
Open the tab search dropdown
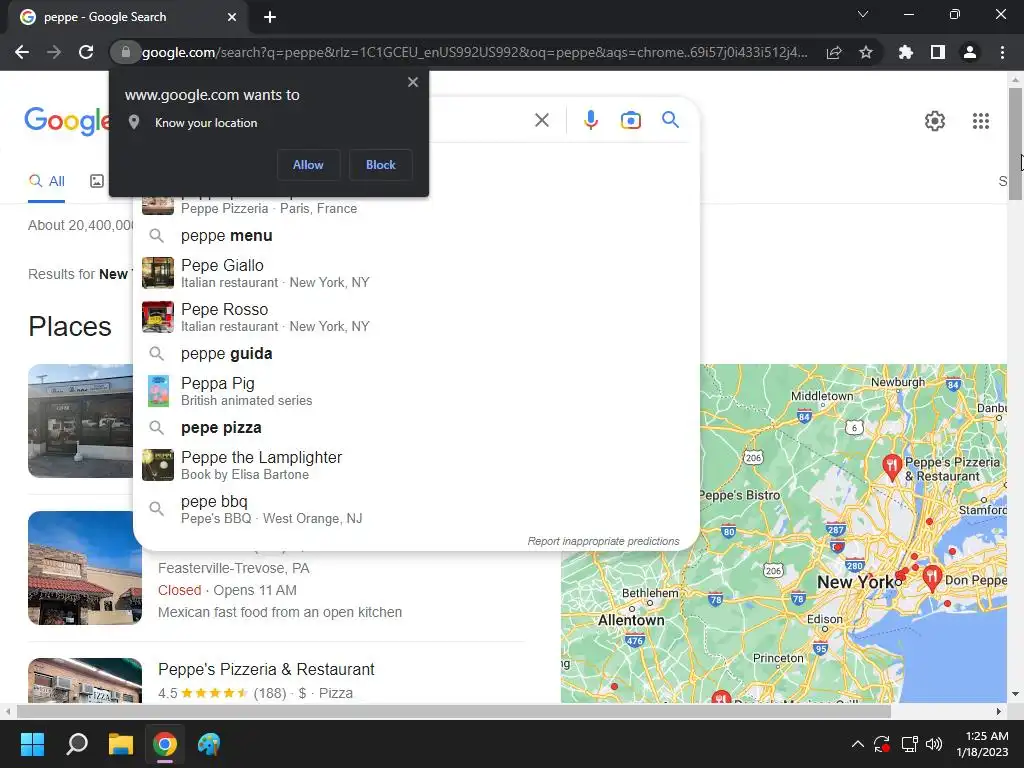tap(863, 14)
